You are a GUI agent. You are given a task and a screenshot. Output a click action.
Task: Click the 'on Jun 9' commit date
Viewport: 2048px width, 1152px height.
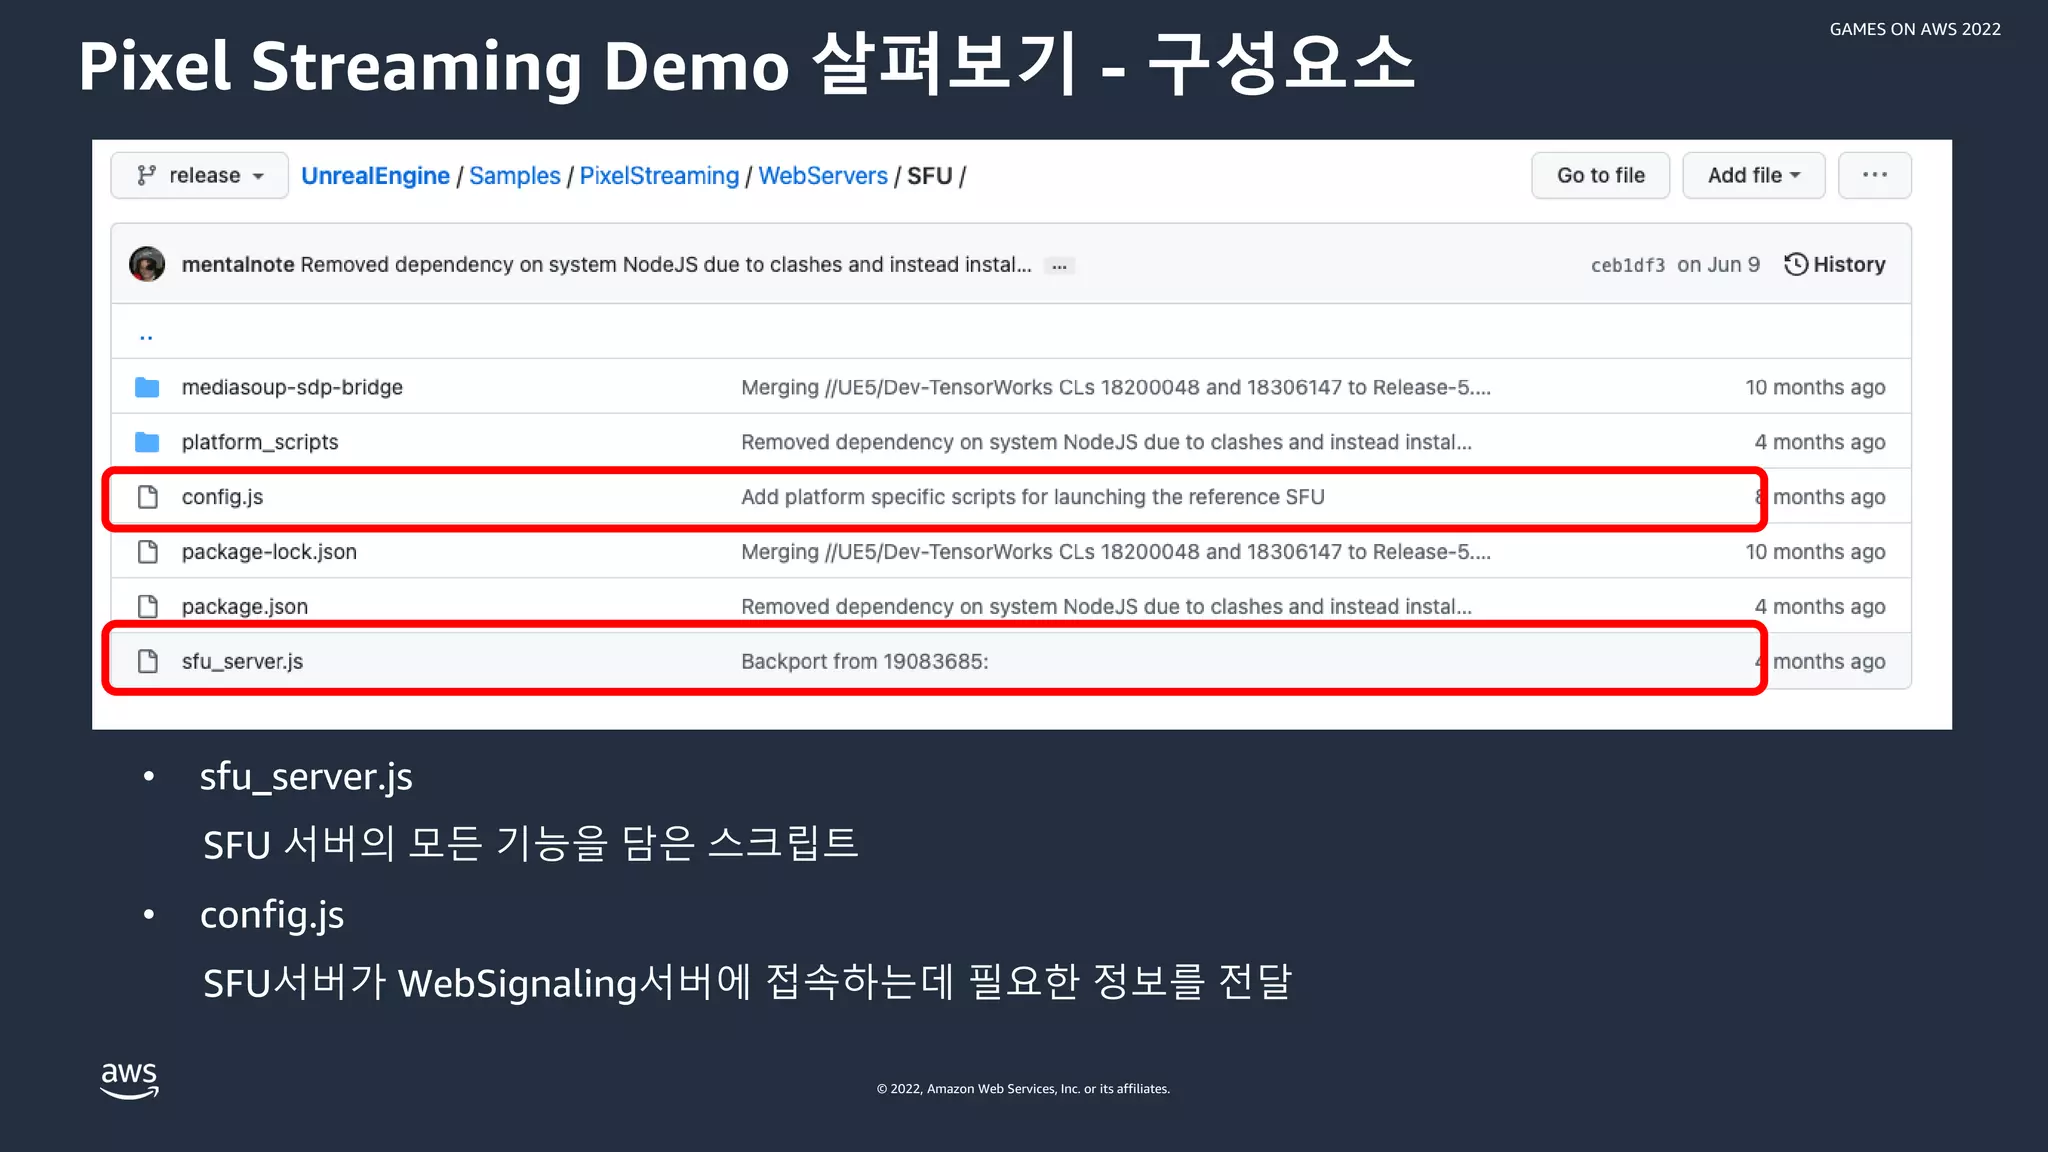(1718, 264)
